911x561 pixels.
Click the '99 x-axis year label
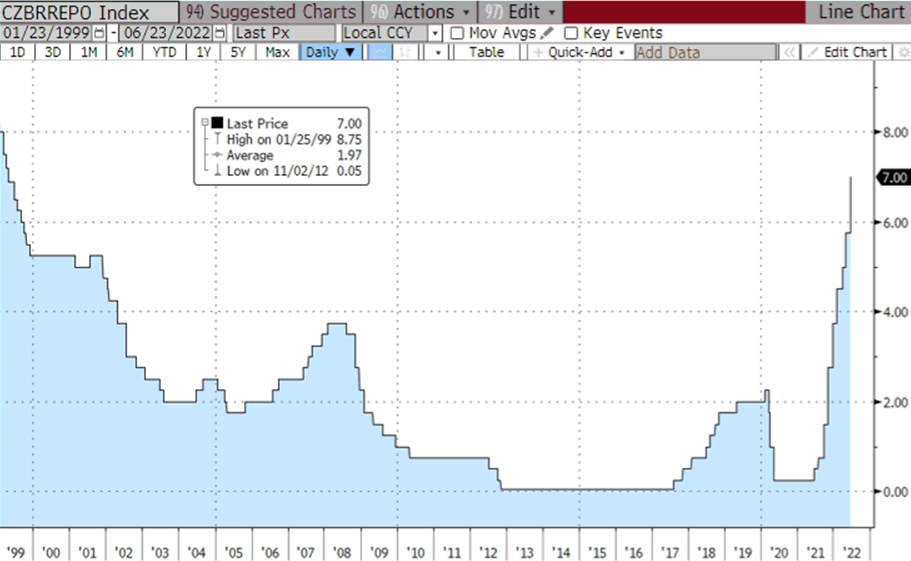pyautogui.click(x=16, y=552)
